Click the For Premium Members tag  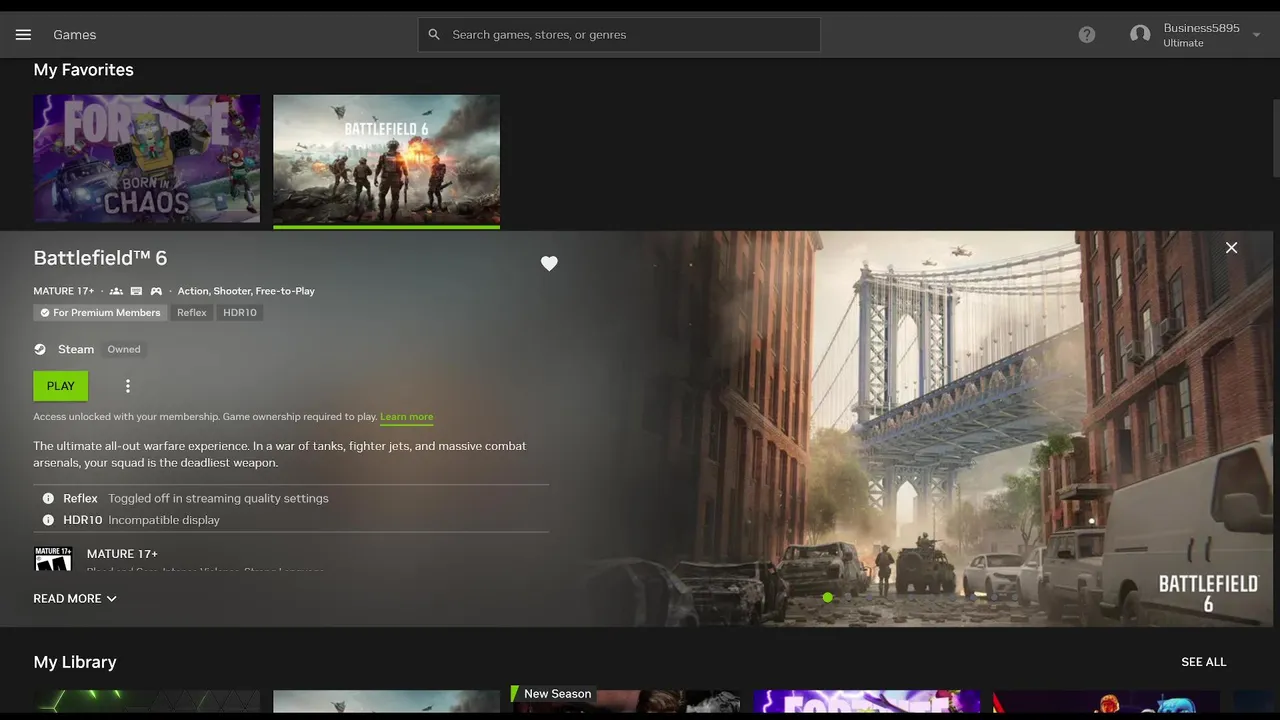100,313
